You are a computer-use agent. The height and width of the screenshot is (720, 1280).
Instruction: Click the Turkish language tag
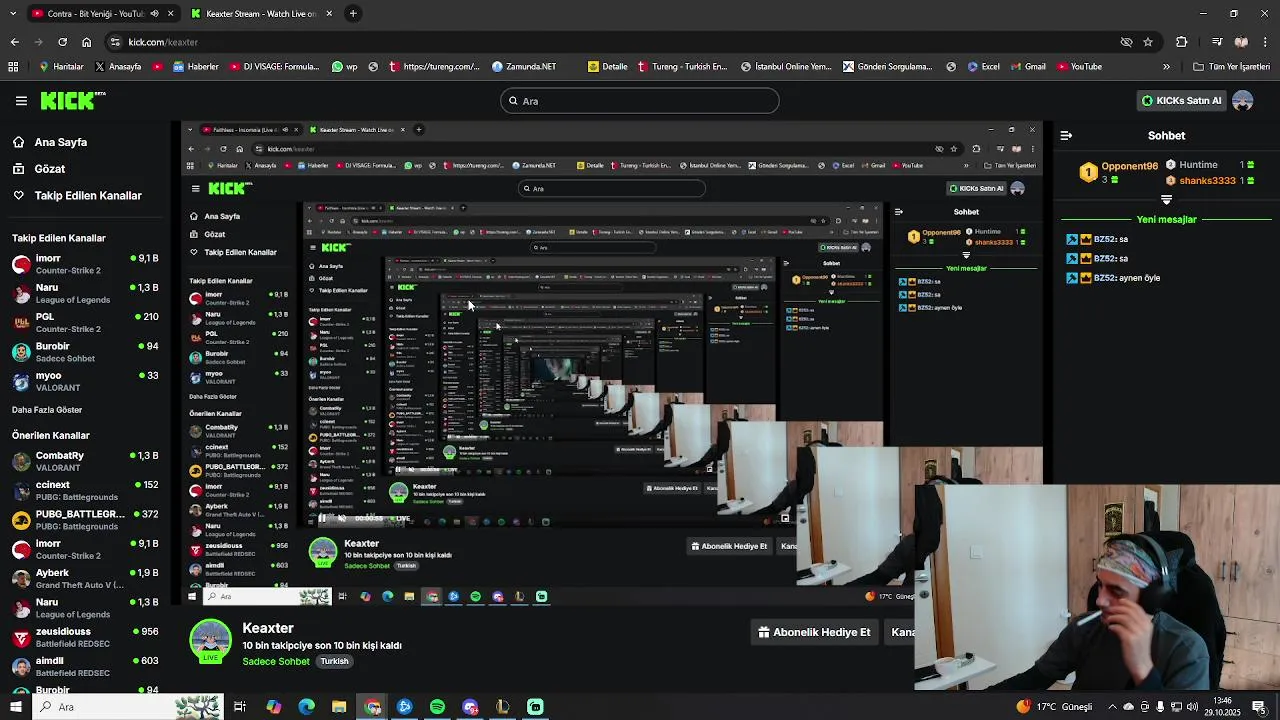pyautogui.click(x=334, y=662)
